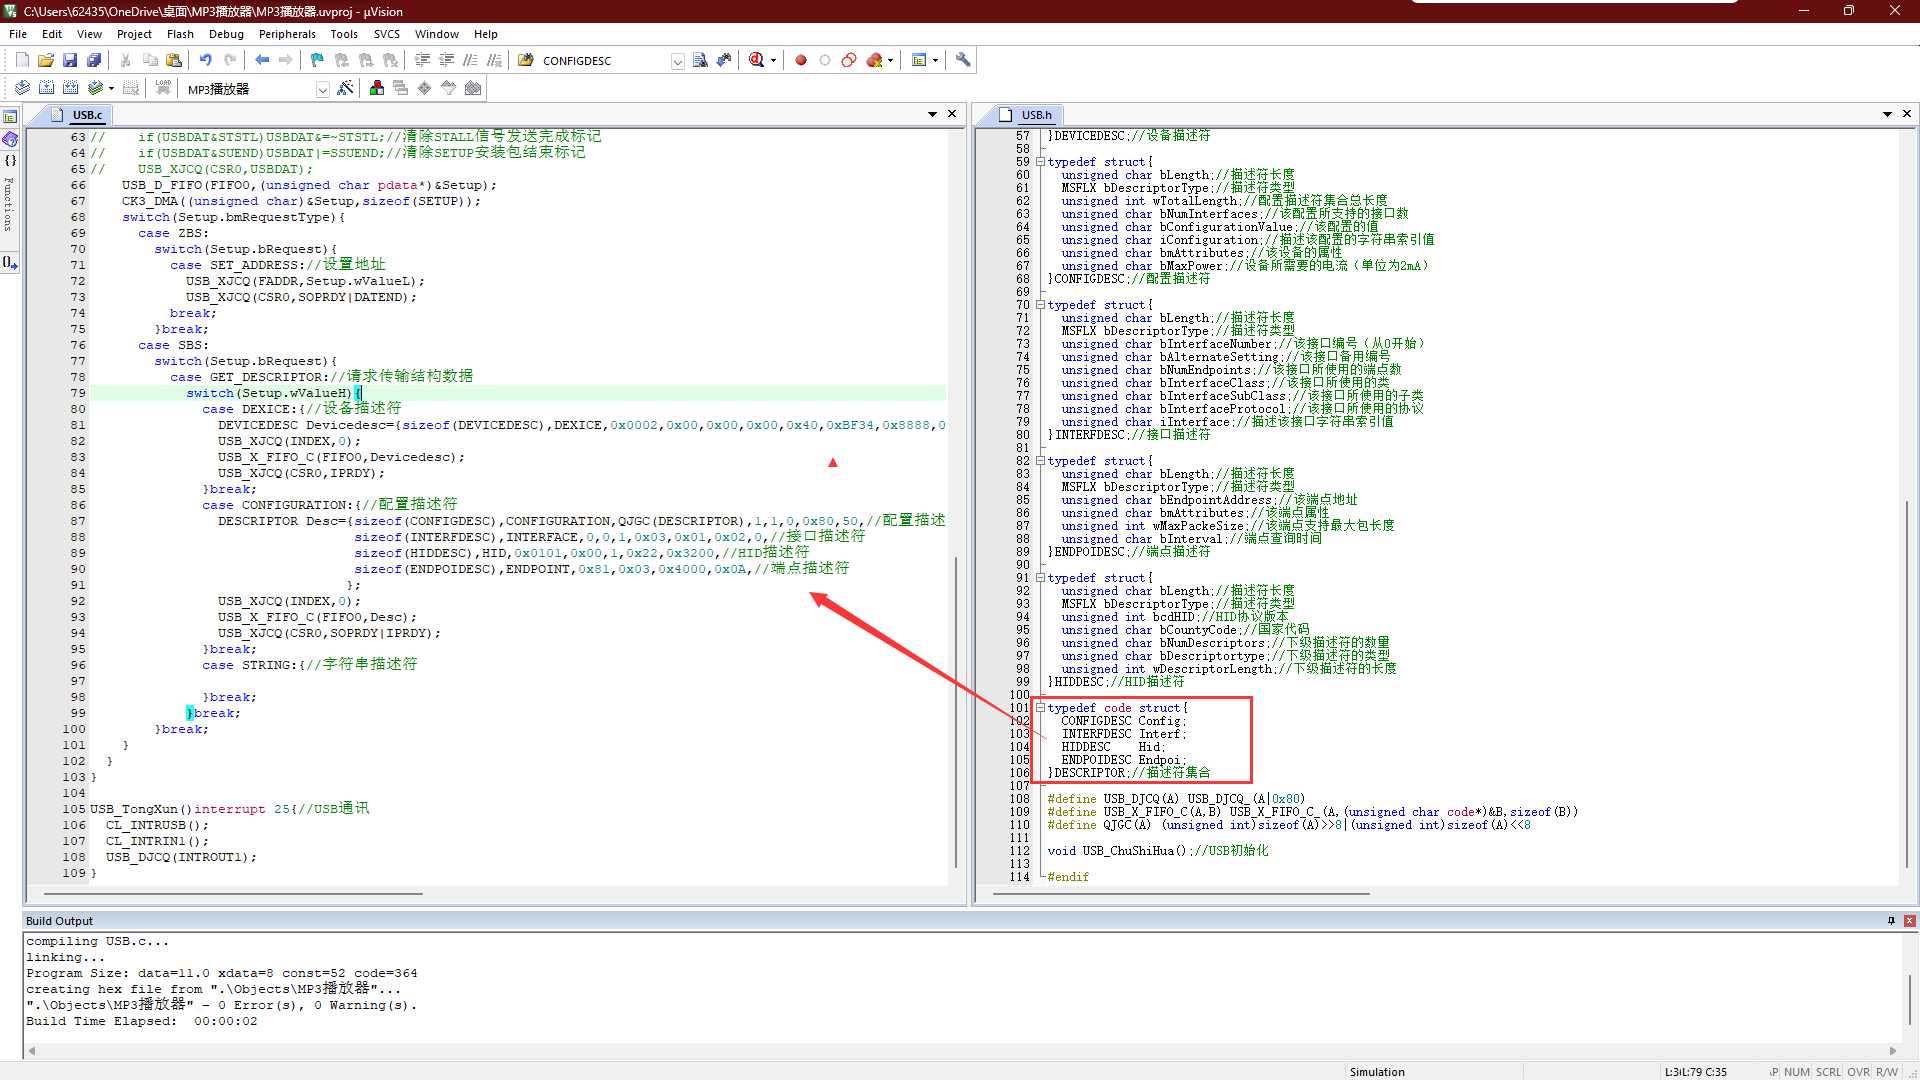Open Manage Project Items icon
Viewport: 1920px width, 1080px height.
click(377, 88)
